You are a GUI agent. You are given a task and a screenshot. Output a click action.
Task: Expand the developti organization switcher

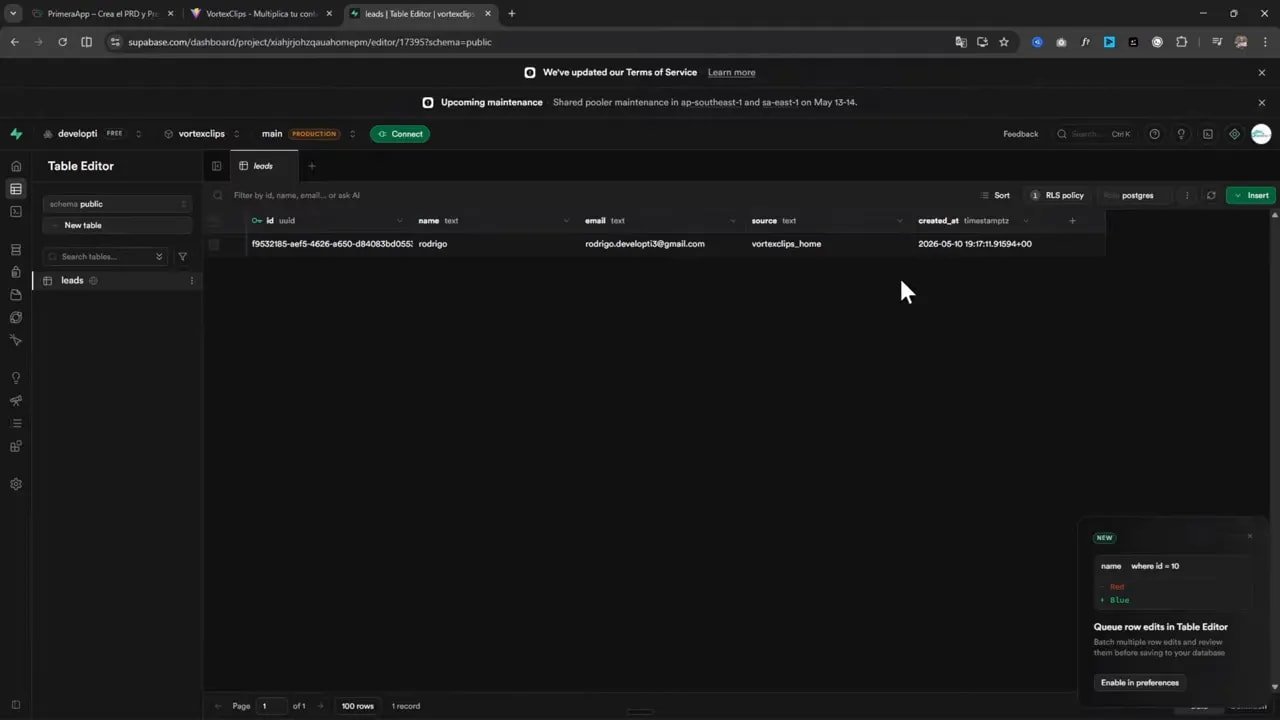pyautogui.click(x=139, y=134)
